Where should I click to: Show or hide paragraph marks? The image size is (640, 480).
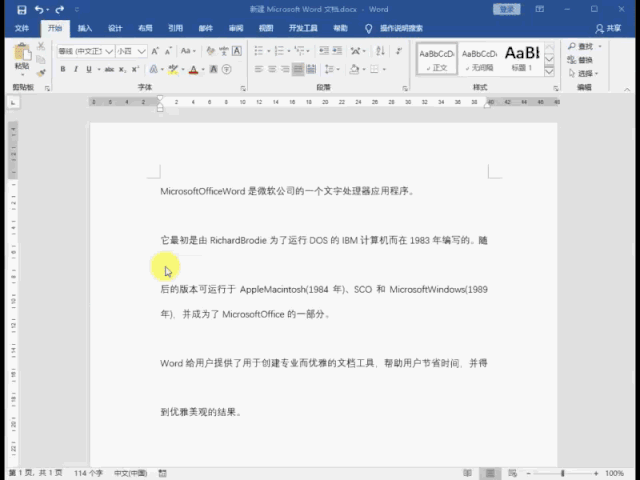coord(399,51)
